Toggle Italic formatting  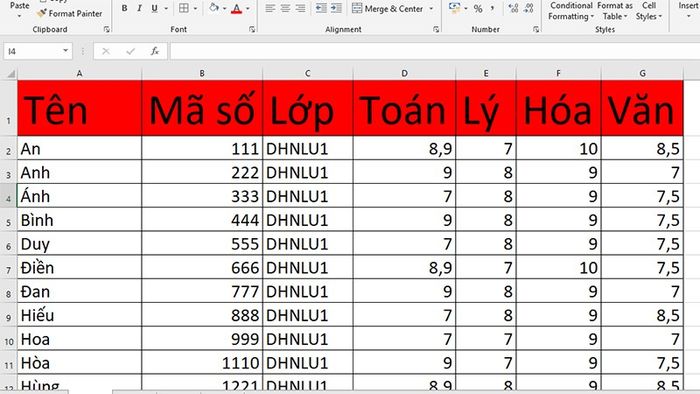click(139, 8)
